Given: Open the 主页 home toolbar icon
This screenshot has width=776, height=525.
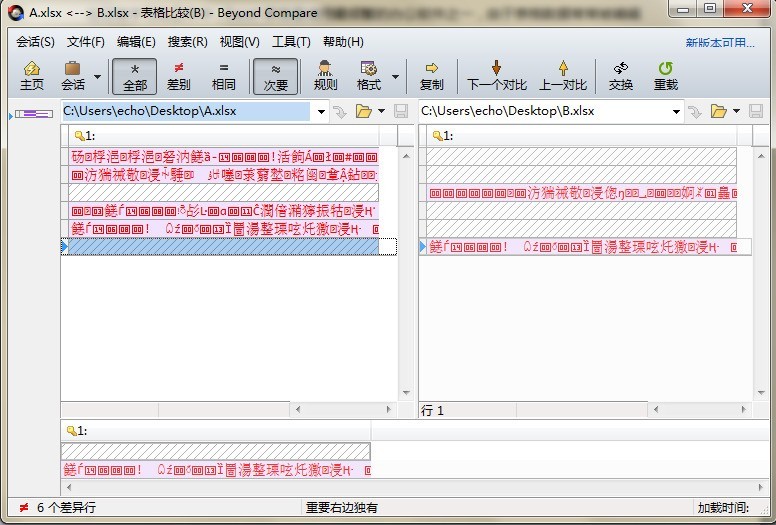Looking at the screenshot, I should [32, 76].
